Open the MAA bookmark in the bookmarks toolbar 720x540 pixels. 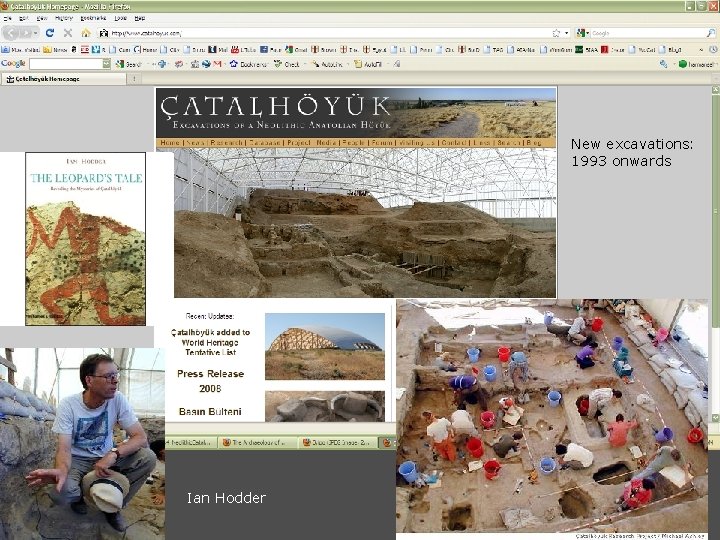[587, 49]
